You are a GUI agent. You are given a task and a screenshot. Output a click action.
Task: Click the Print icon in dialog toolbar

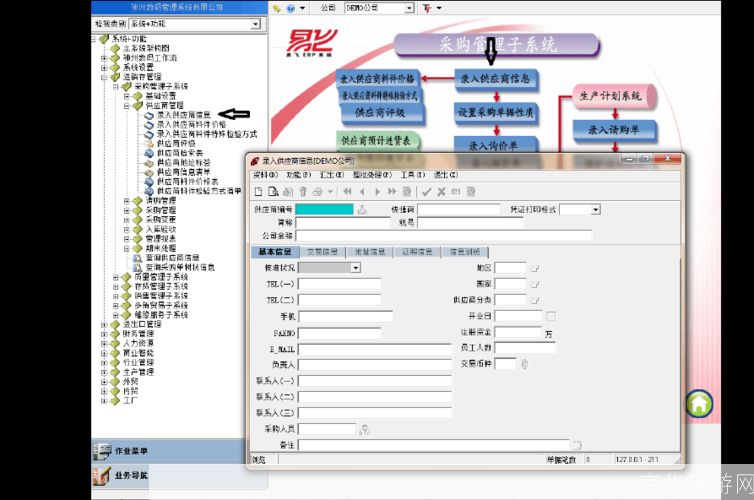317,192
